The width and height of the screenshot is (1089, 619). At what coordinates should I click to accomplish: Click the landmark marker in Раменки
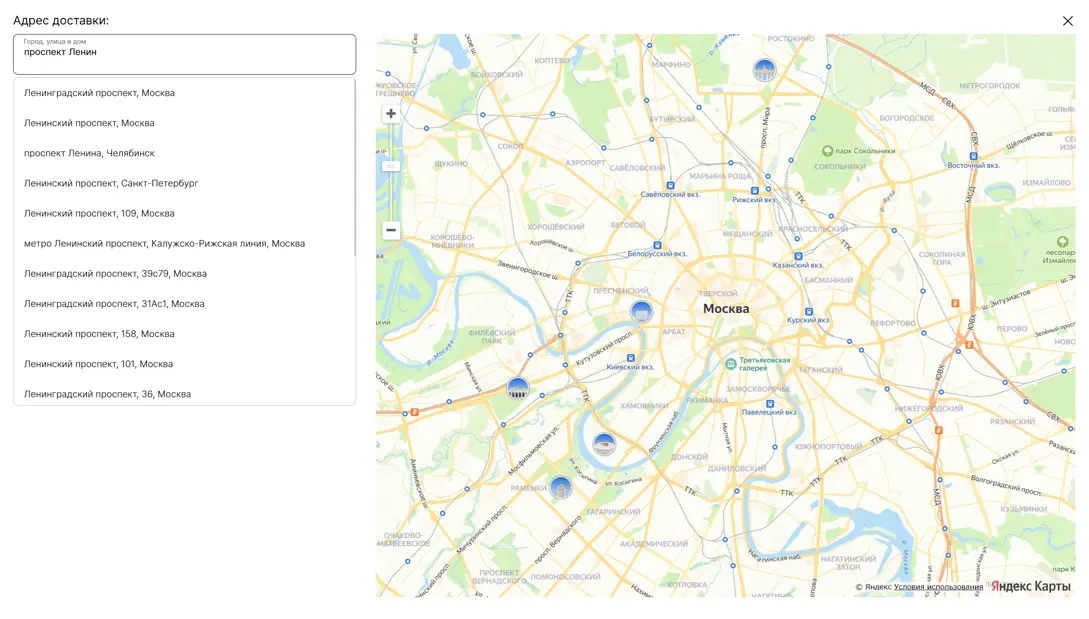[561, 487]
